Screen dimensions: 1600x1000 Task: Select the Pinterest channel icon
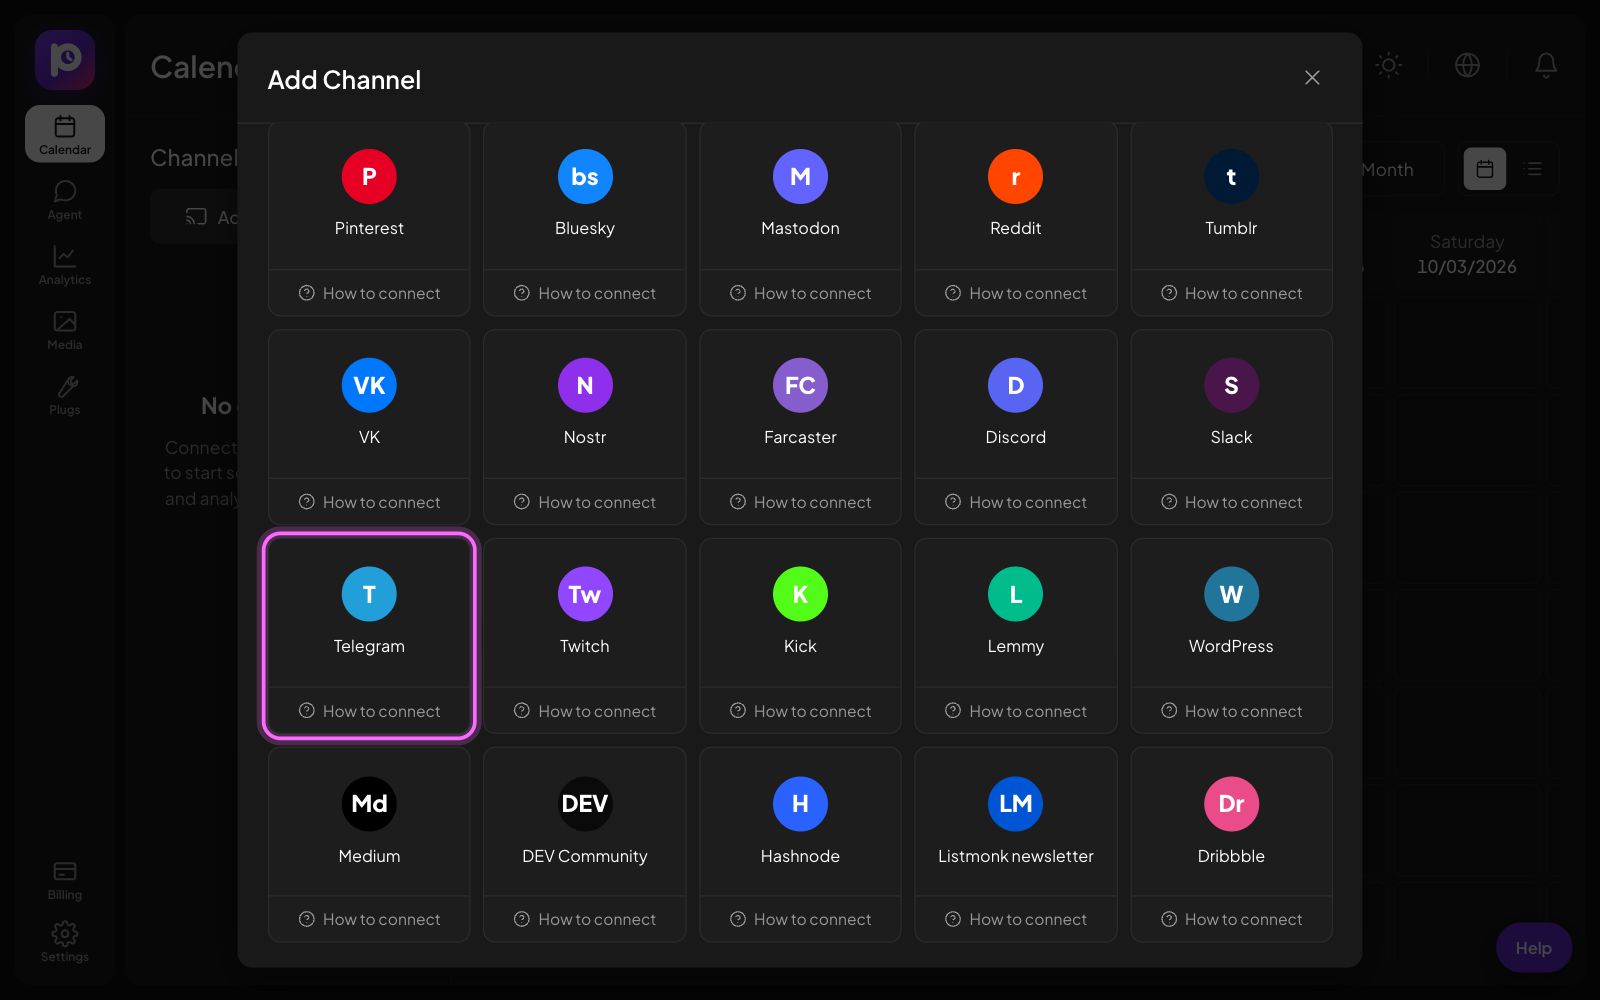(x=369, y=177)
